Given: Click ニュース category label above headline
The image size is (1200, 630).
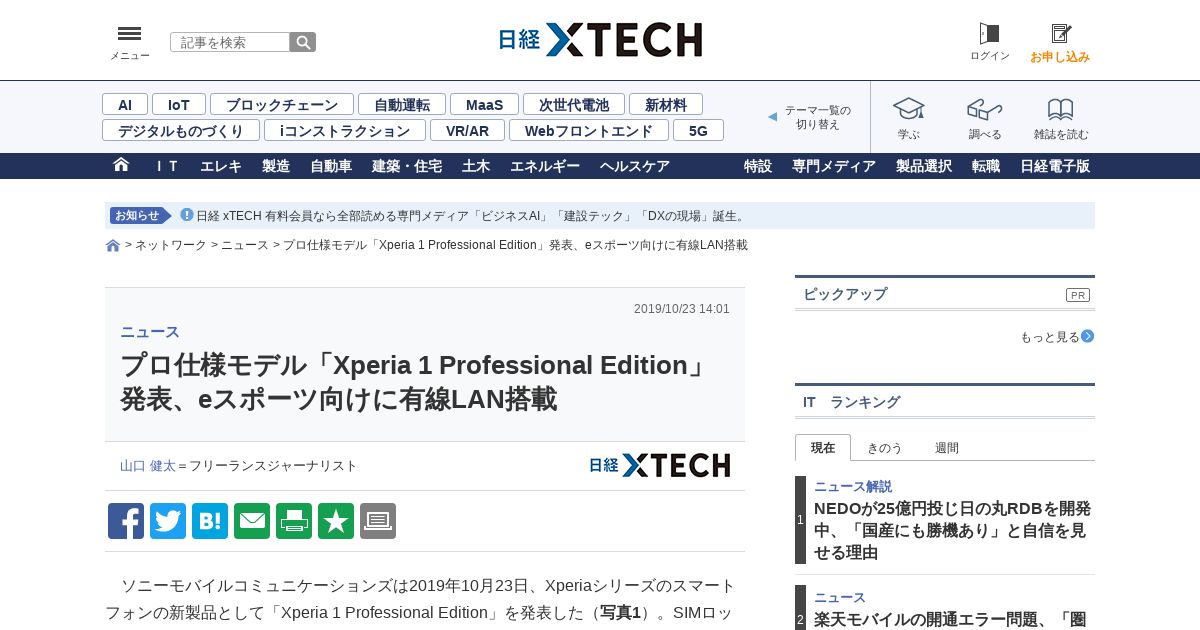Looking at the screenshot, I should pos(150,332).
